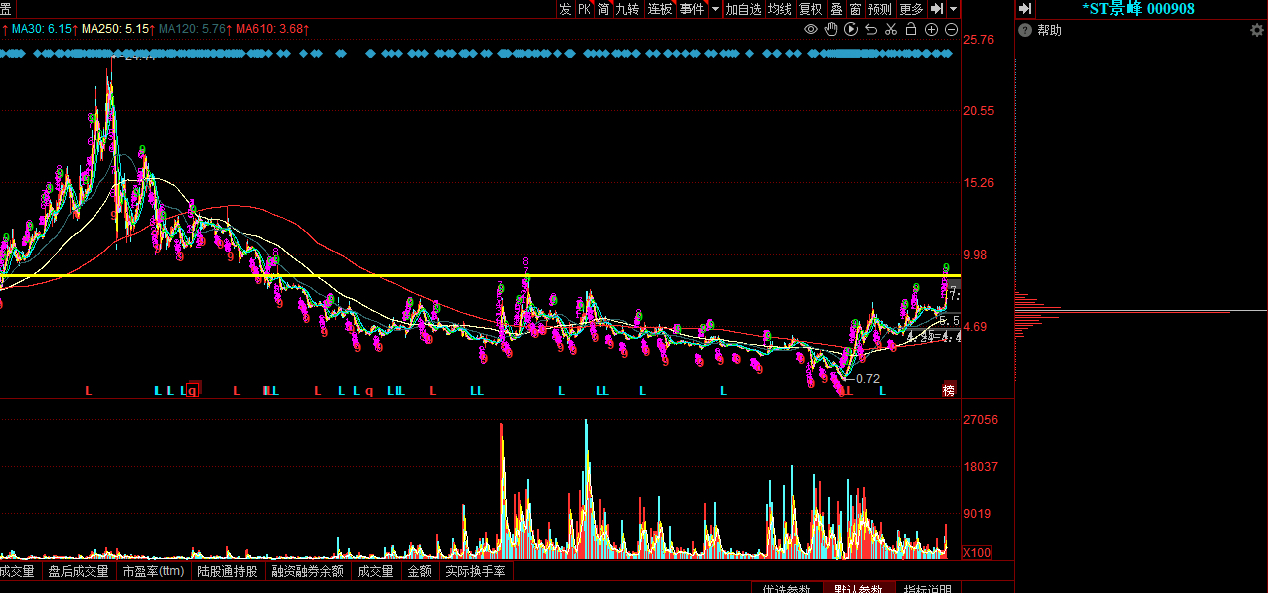This screenshot has height=593, width=1268.
Task: Toggle the padlock lock icon
Action: (911, 29)
